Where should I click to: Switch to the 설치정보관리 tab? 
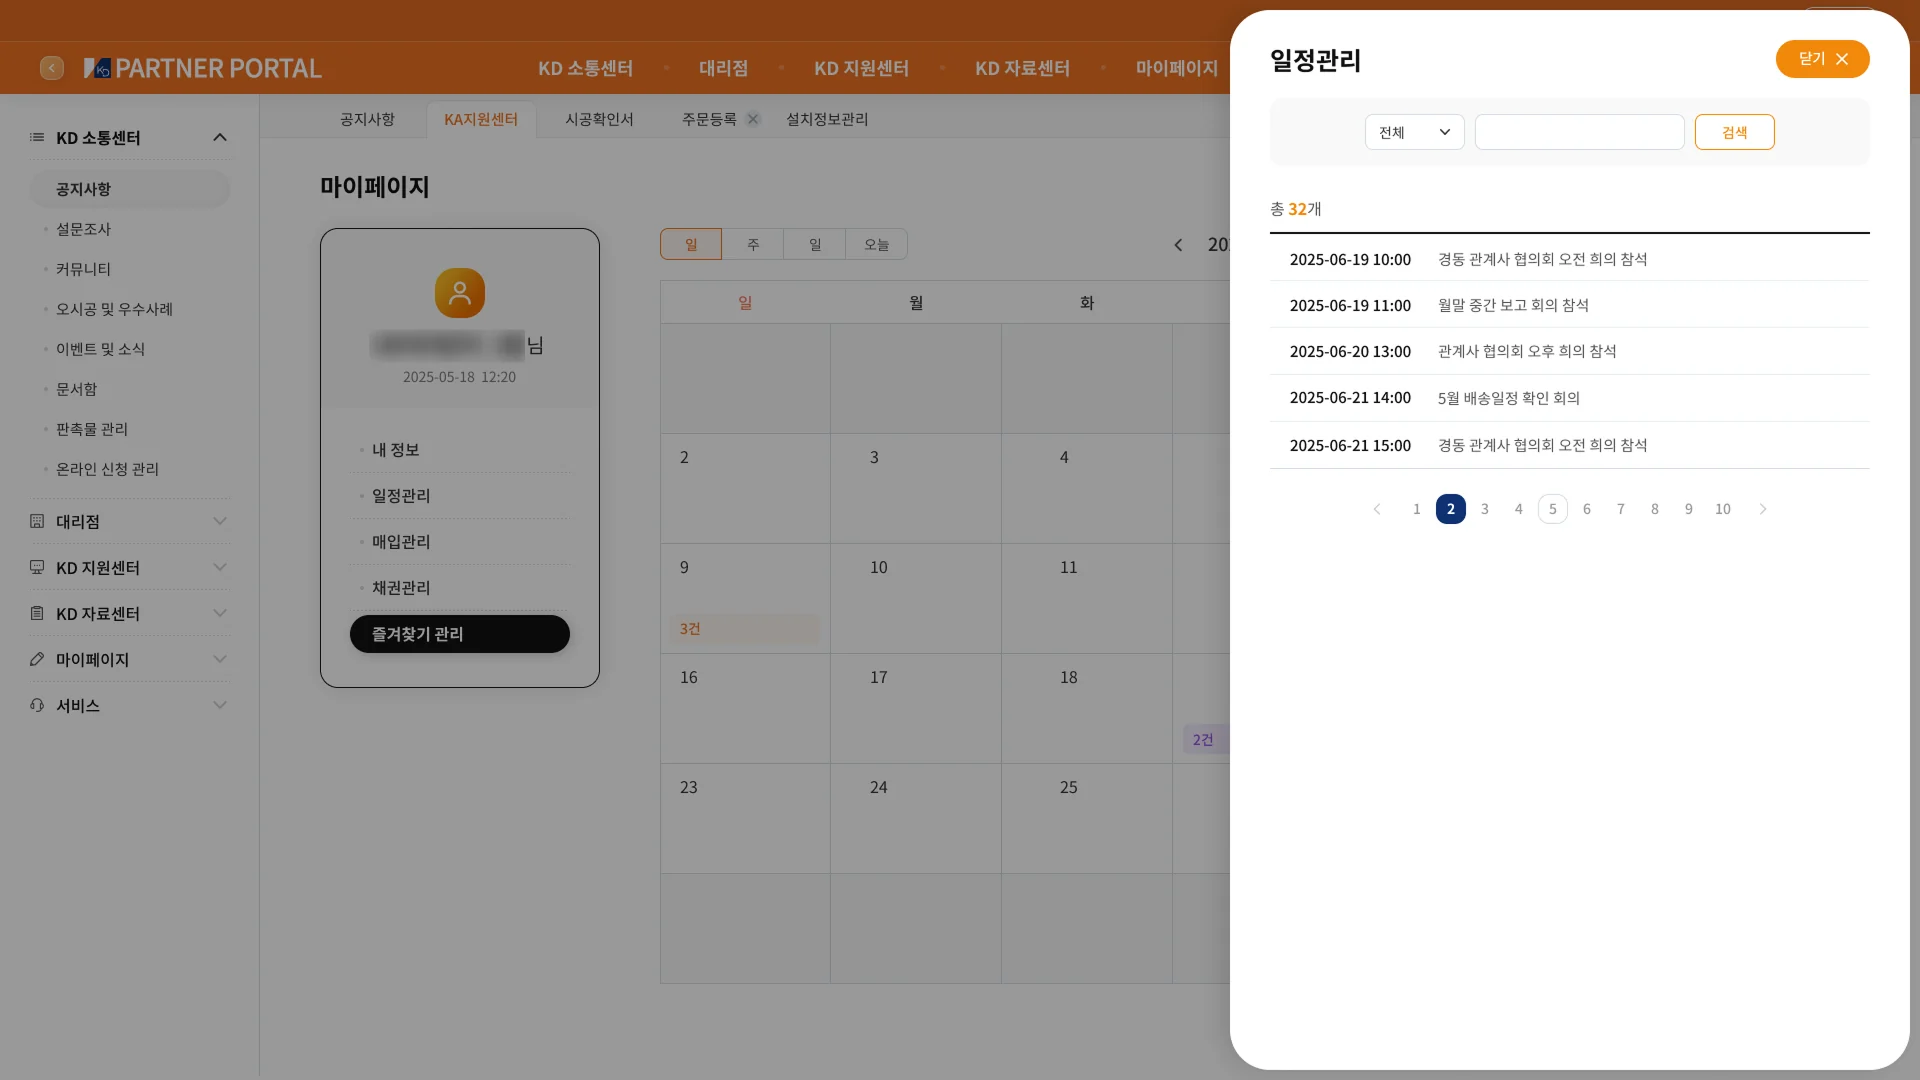827,119
